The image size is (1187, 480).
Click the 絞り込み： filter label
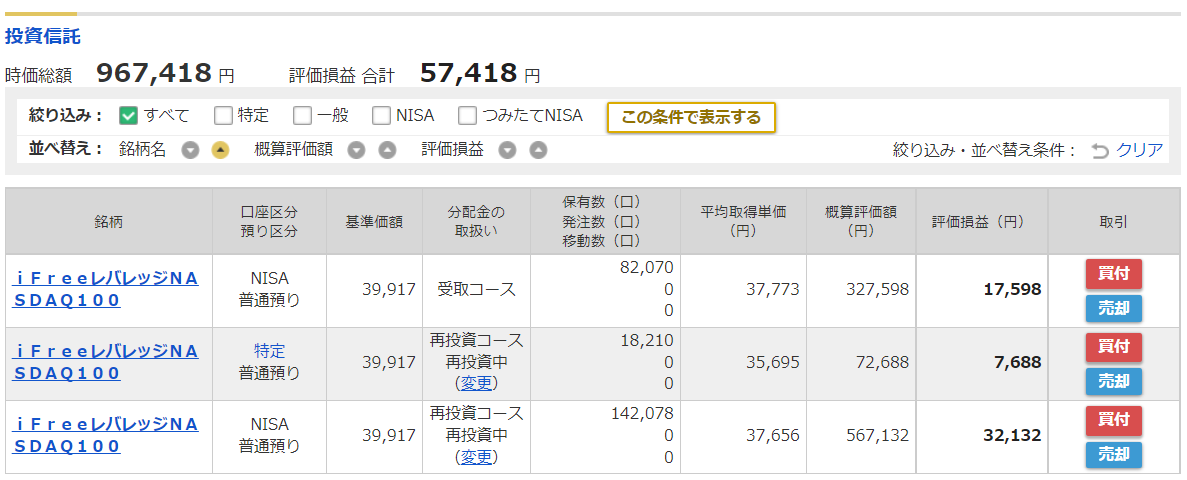click(x=66, y=116)
